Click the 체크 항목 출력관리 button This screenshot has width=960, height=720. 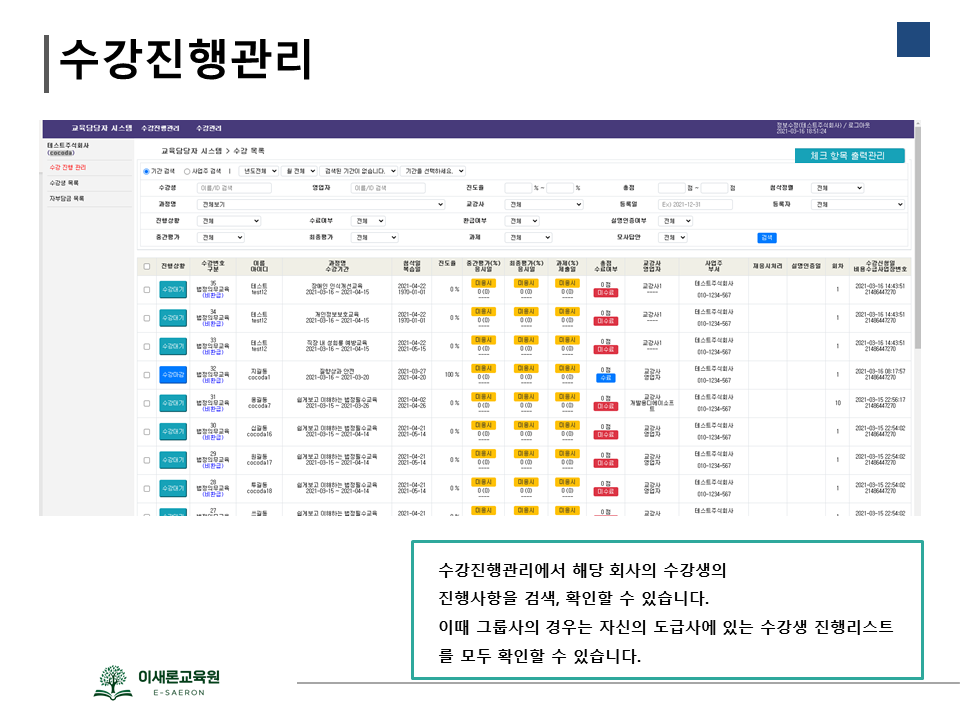click(x=849, y=156)
